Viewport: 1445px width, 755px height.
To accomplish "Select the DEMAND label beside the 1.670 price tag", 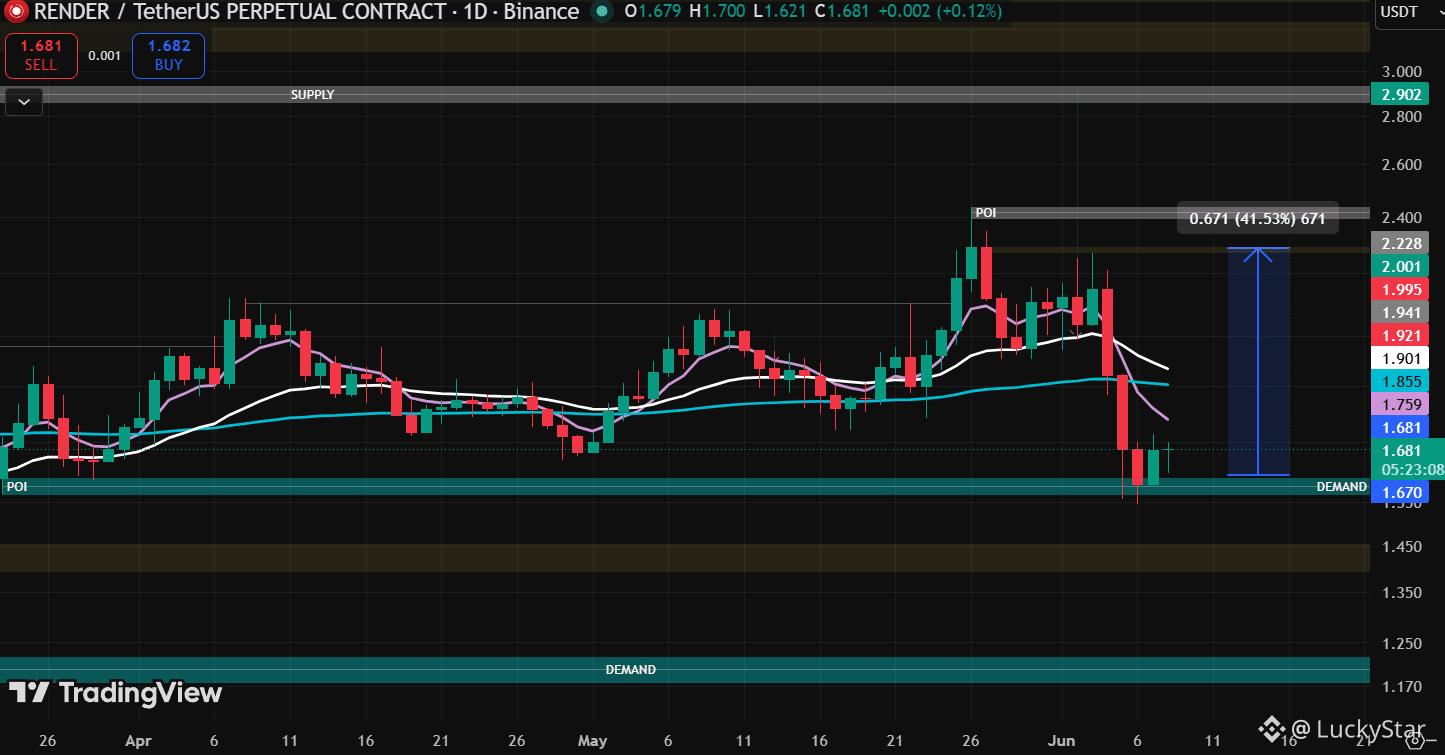I will point(1341,487).
